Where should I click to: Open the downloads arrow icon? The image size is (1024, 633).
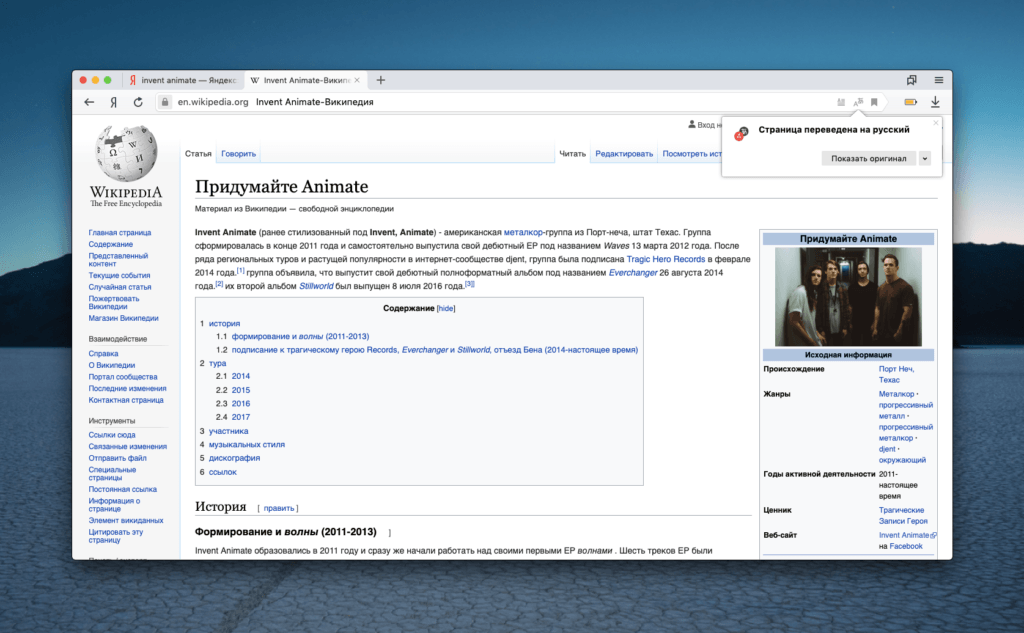tap(935, 102)
